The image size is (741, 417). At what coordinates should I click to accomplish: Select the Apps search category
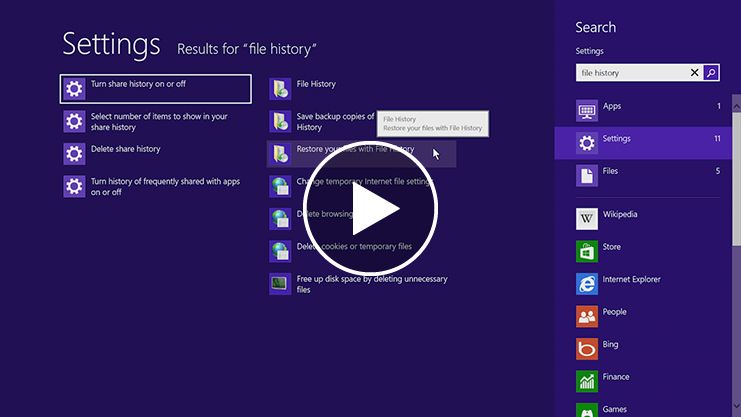(647, 107)
